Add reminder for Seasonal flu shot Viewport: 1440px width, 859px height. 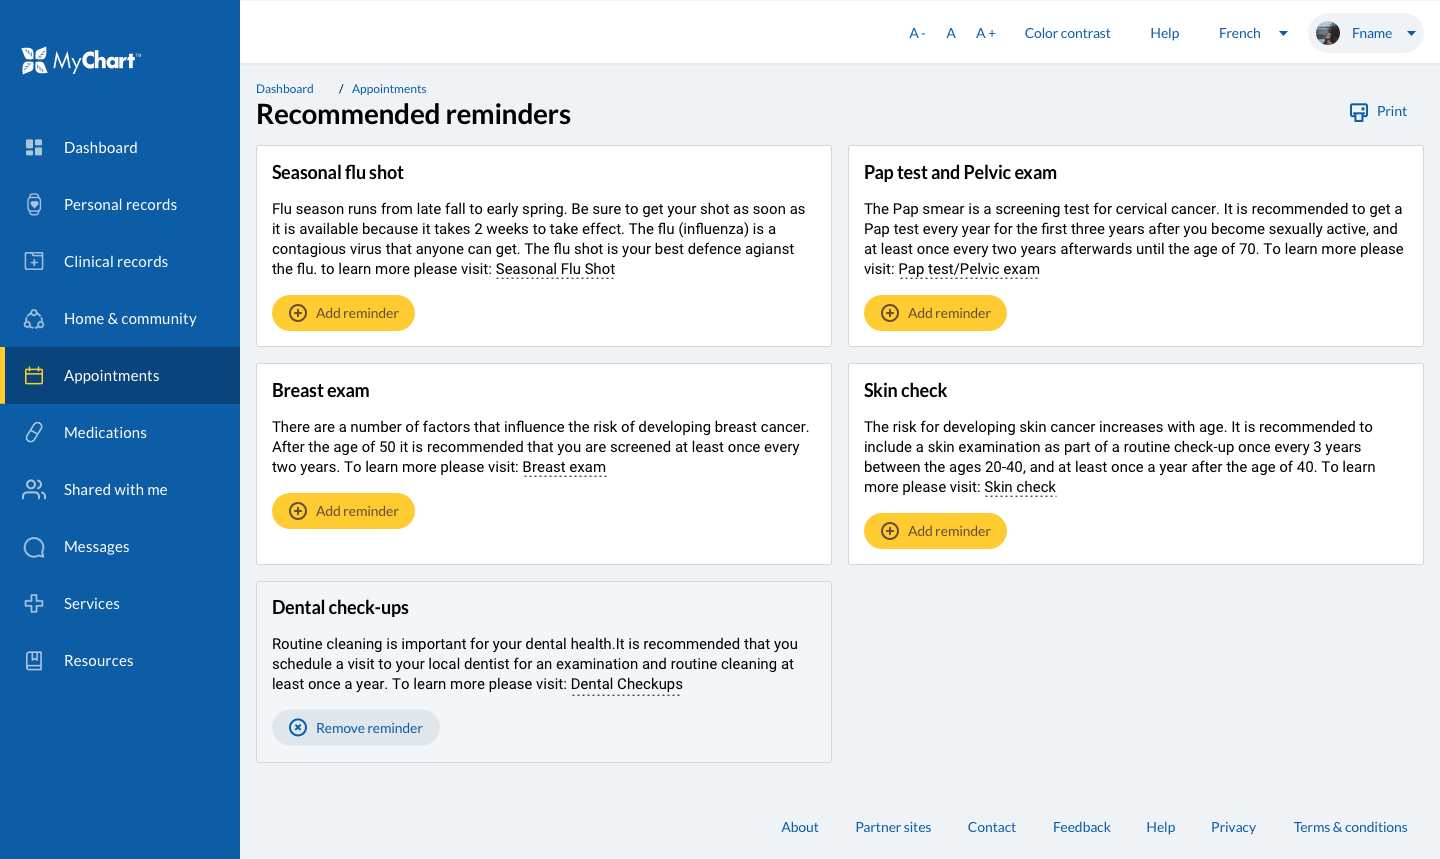[343, 313]
